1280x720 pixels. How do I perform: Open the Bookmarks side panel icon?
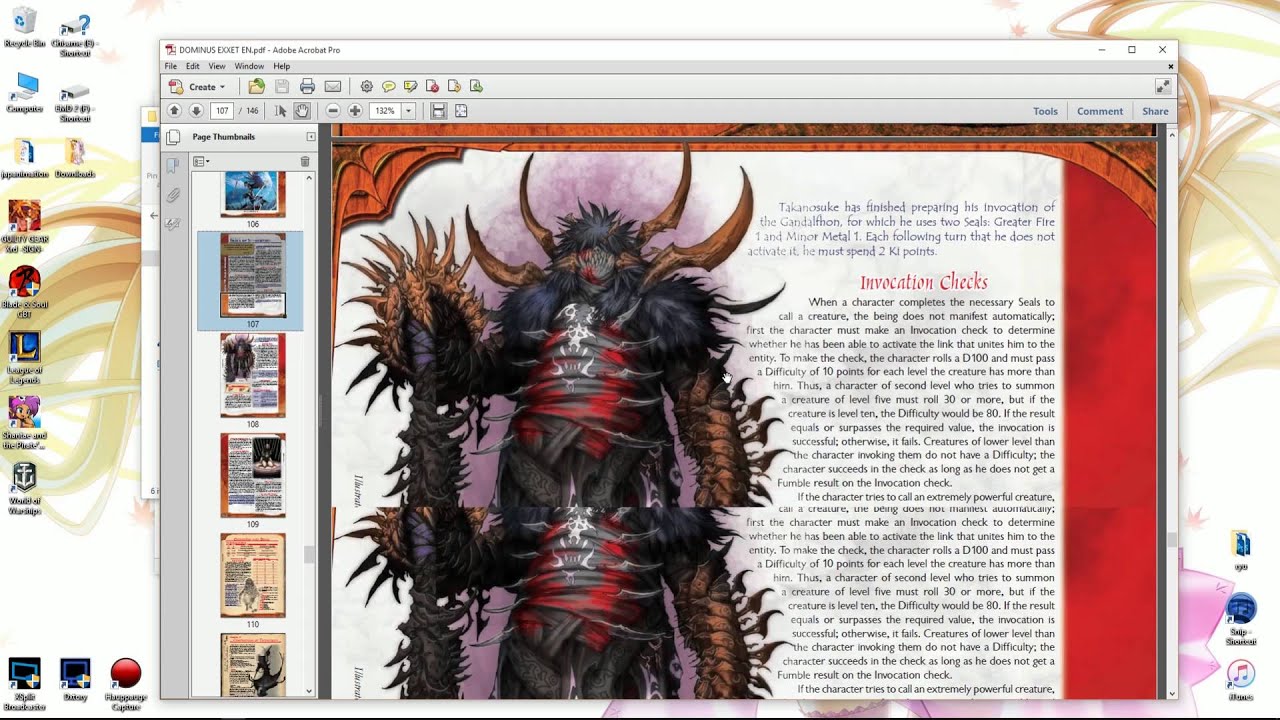(x=173, y=166)
